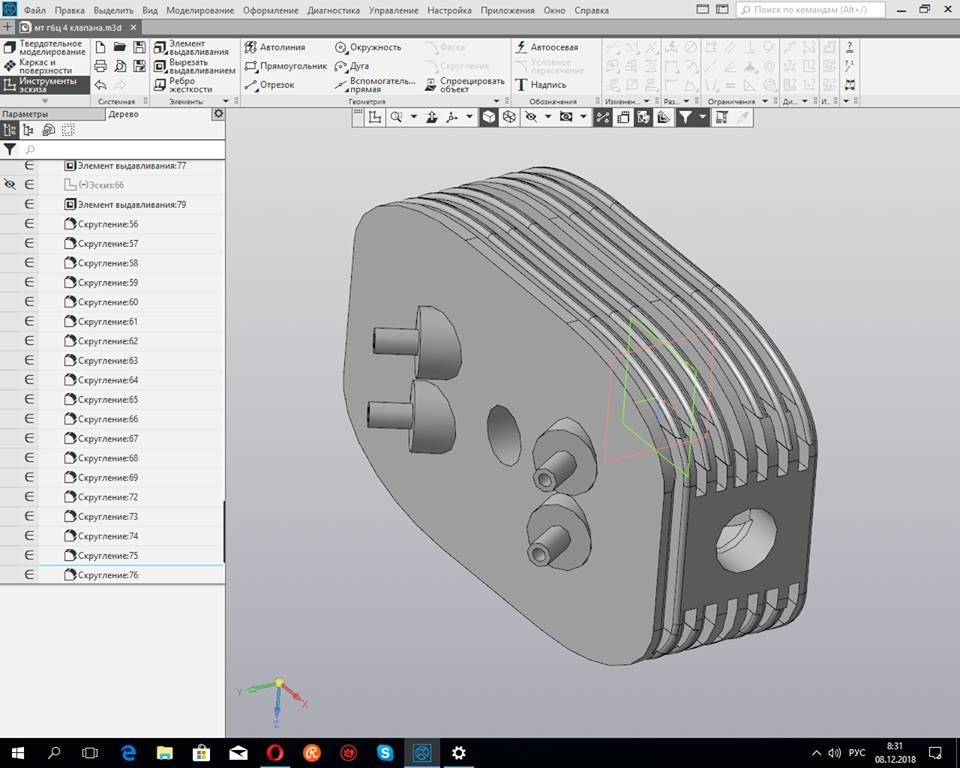Toggle wireframe display mode in view toolbar
This screenshot has height=768, width=960.
click(x=509, y=117)
